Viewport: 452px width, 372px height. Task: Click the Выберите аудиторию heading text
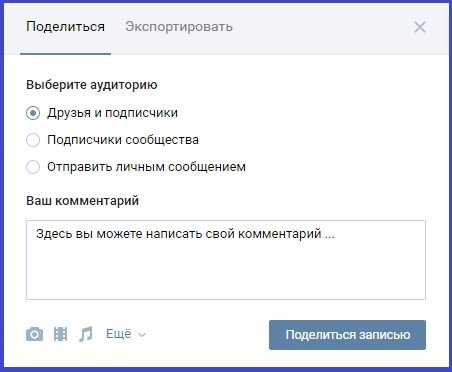click(x=92, y=85)
